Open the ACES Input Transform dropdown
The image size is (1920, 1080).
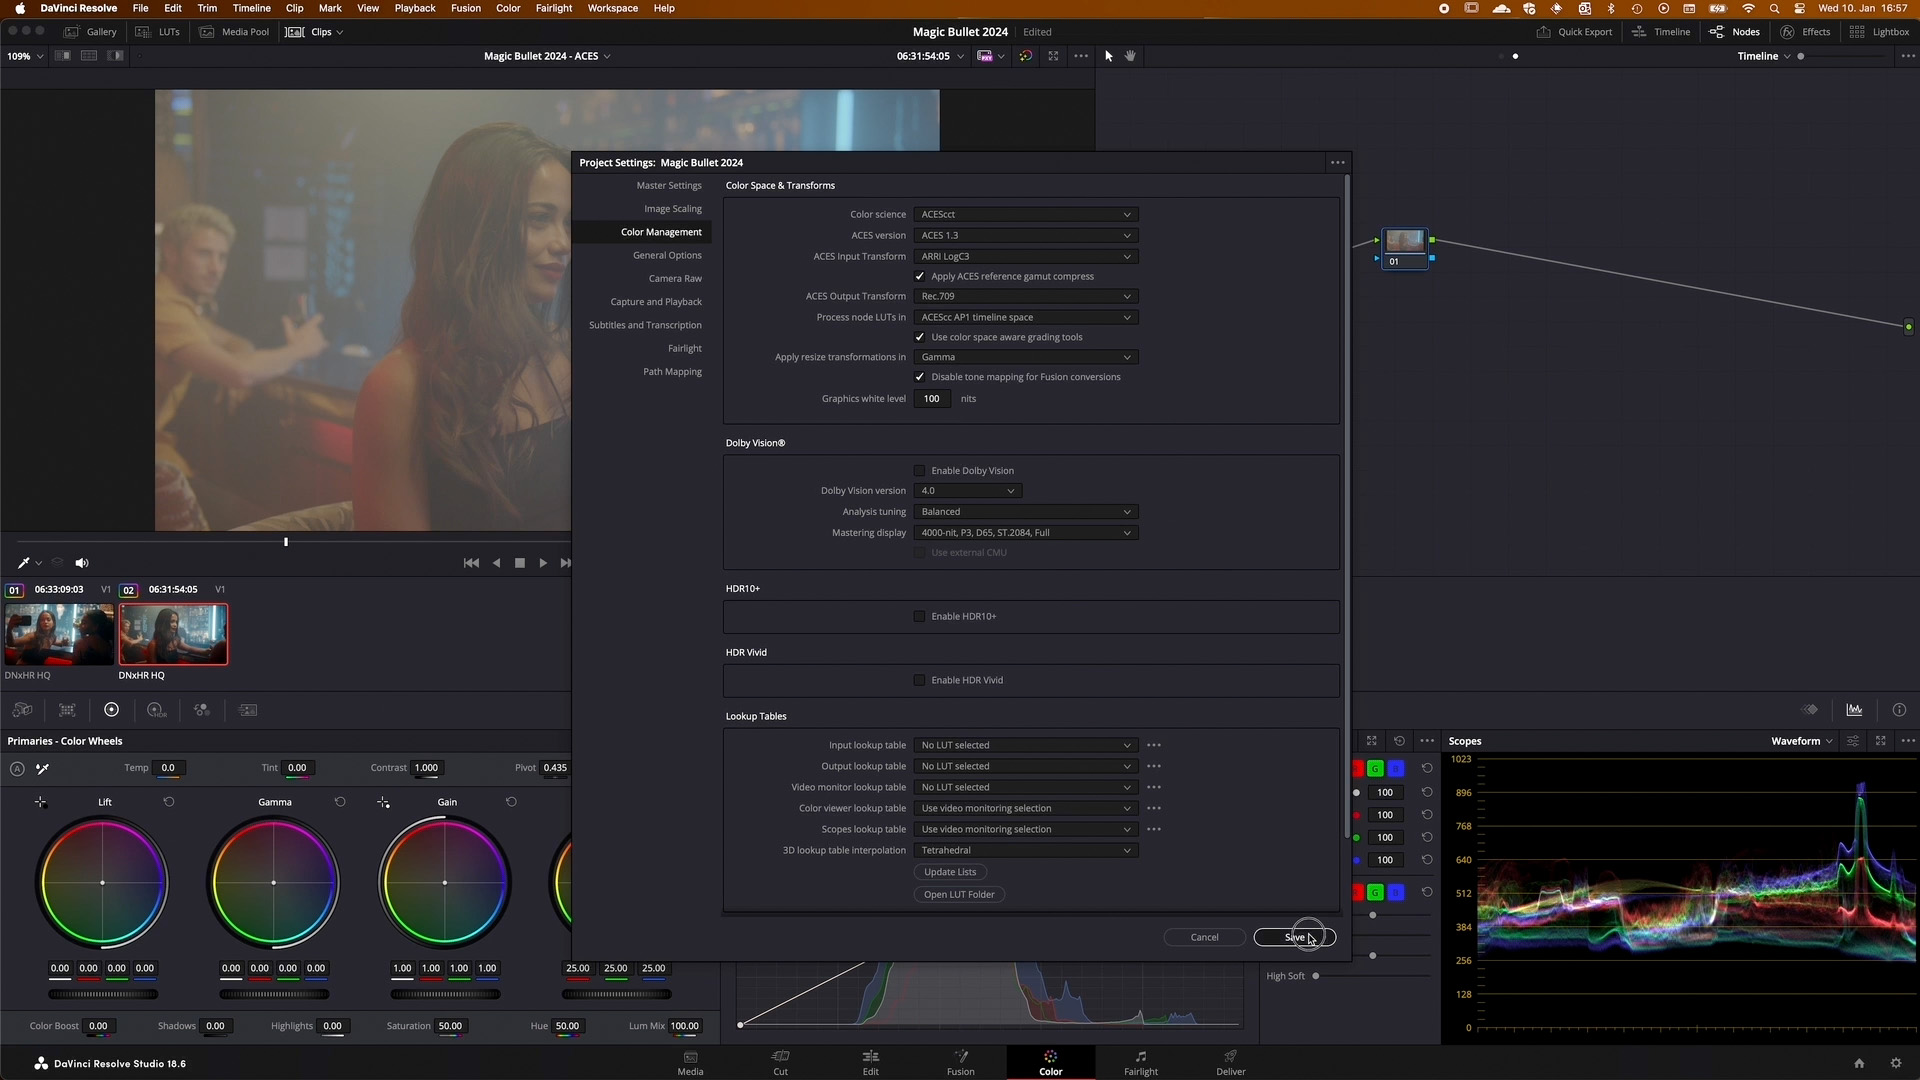point(1026,256)
